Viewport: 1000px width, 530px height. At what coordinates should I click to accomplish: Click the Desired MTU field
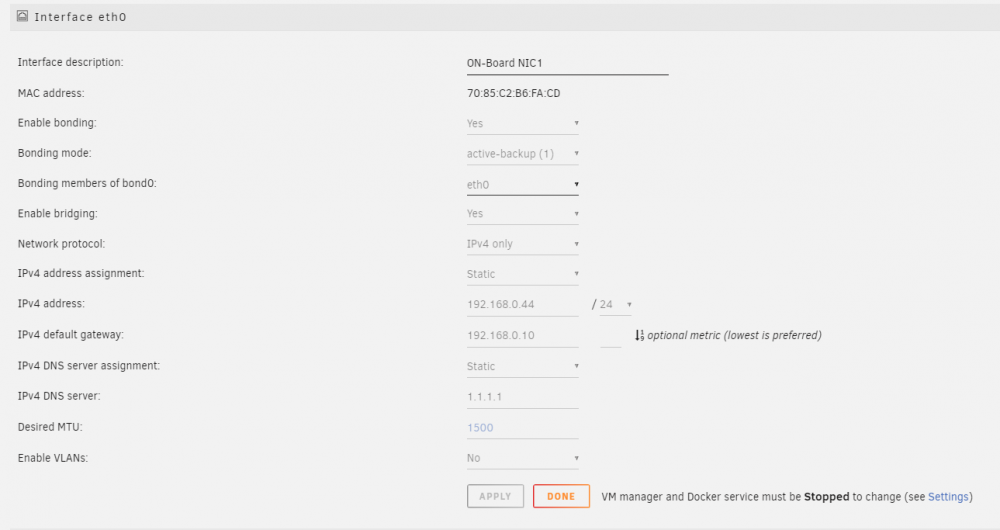pos(522,428)
